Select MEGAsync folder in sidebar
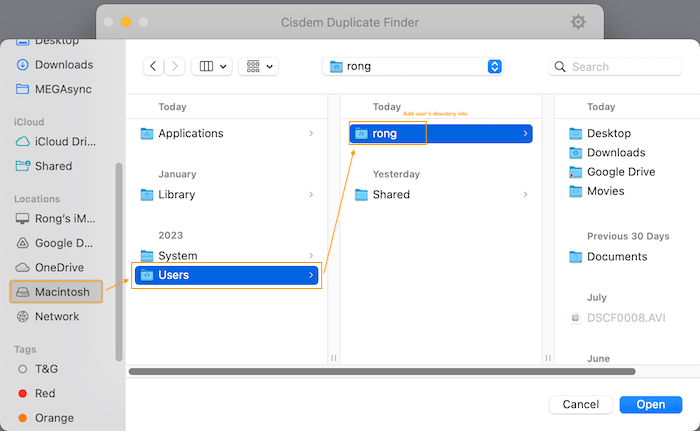The image size is (700, 431). click(65, 89)
